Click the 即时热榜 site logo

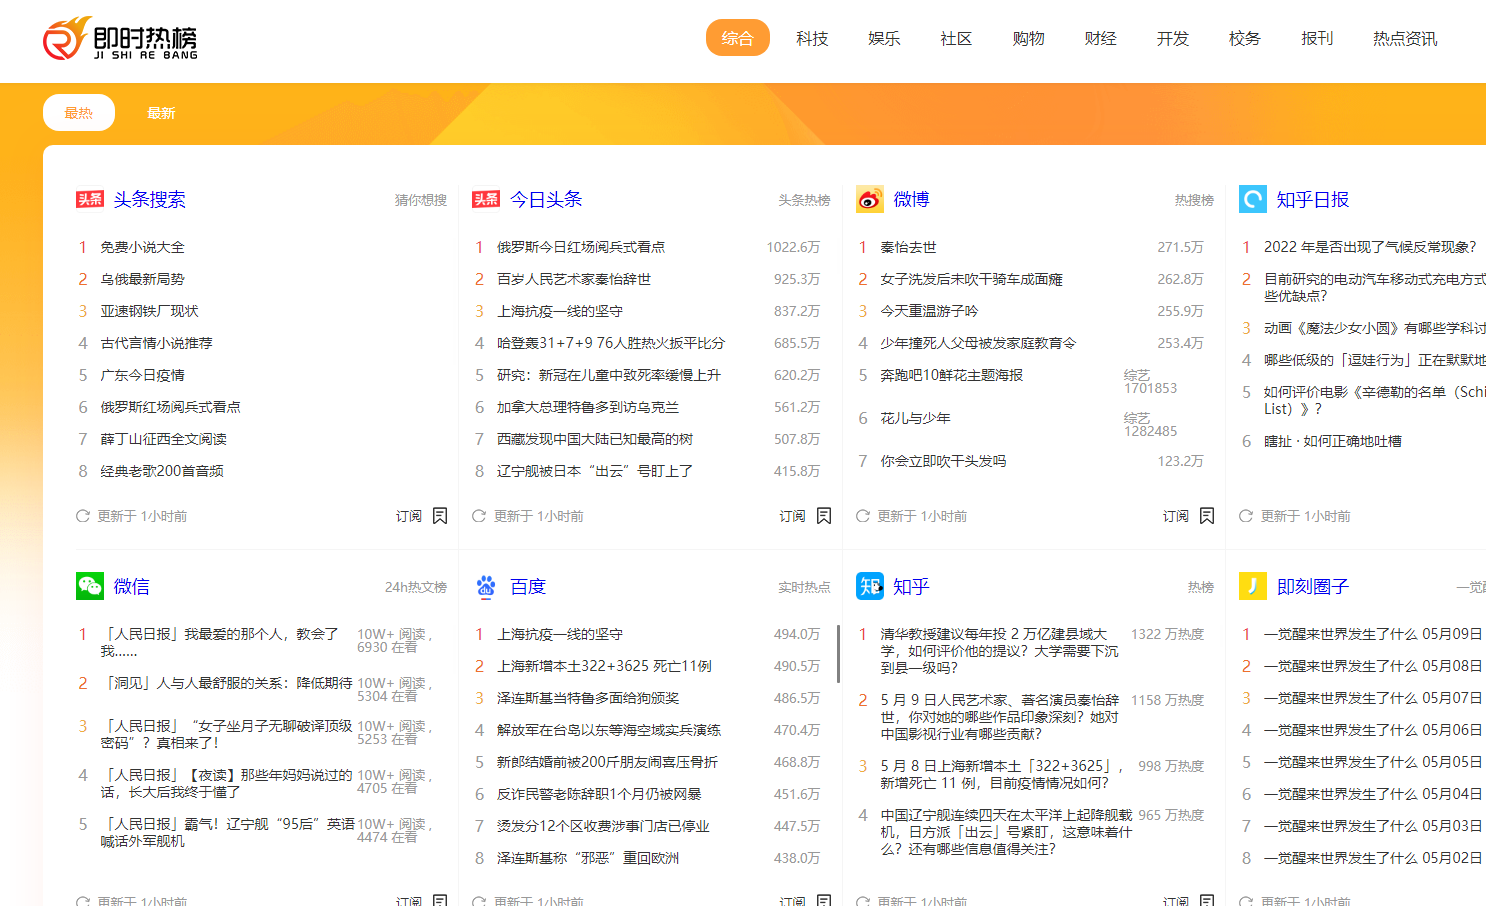120,39
